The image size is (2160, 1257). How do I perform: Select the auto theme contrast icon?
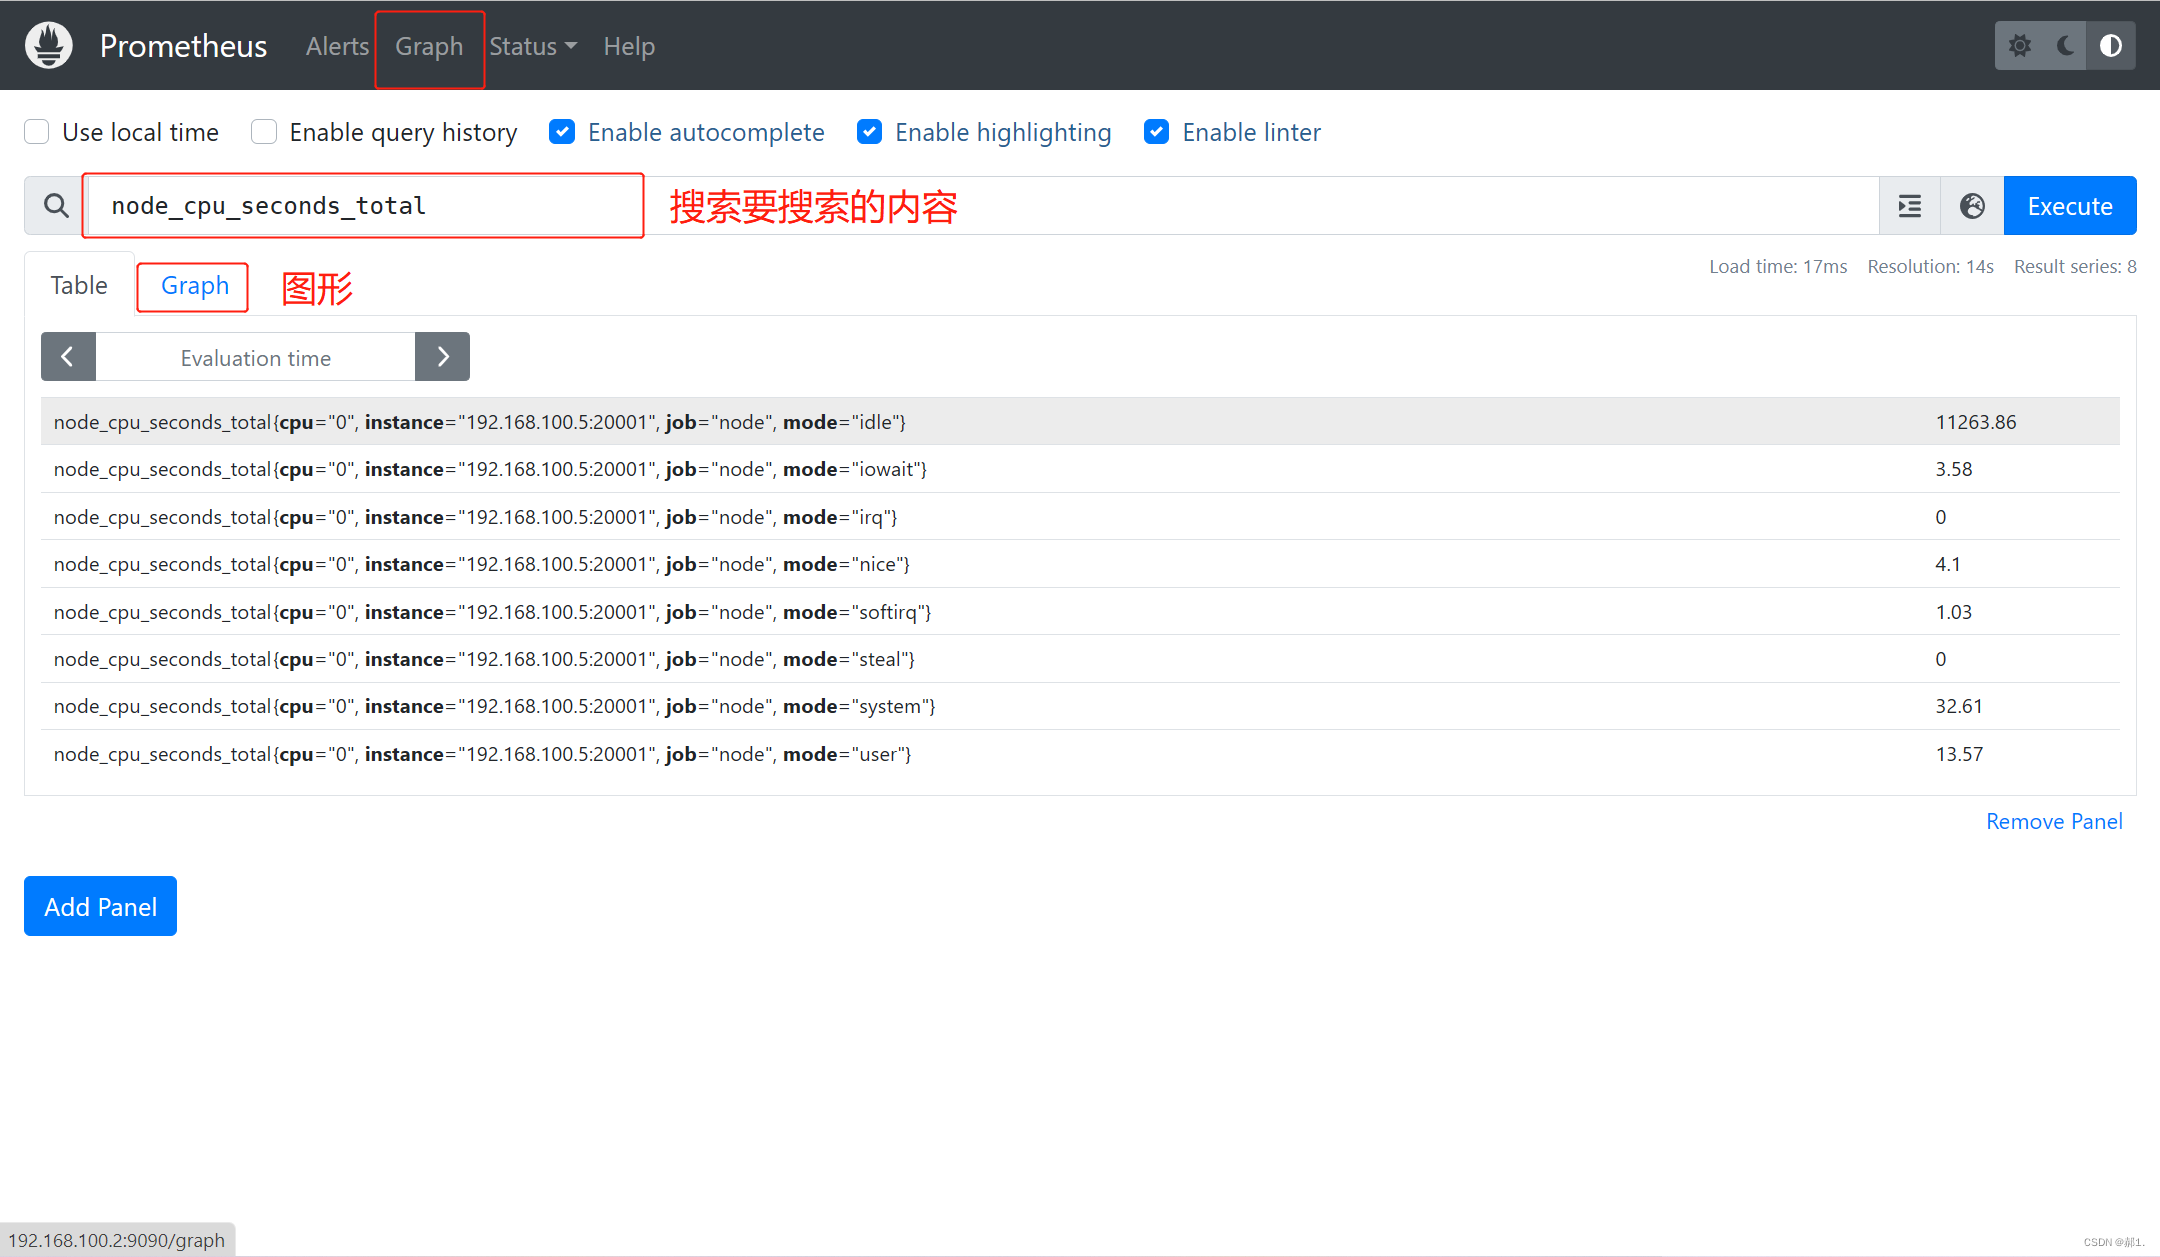click(x=2111, y=45)
